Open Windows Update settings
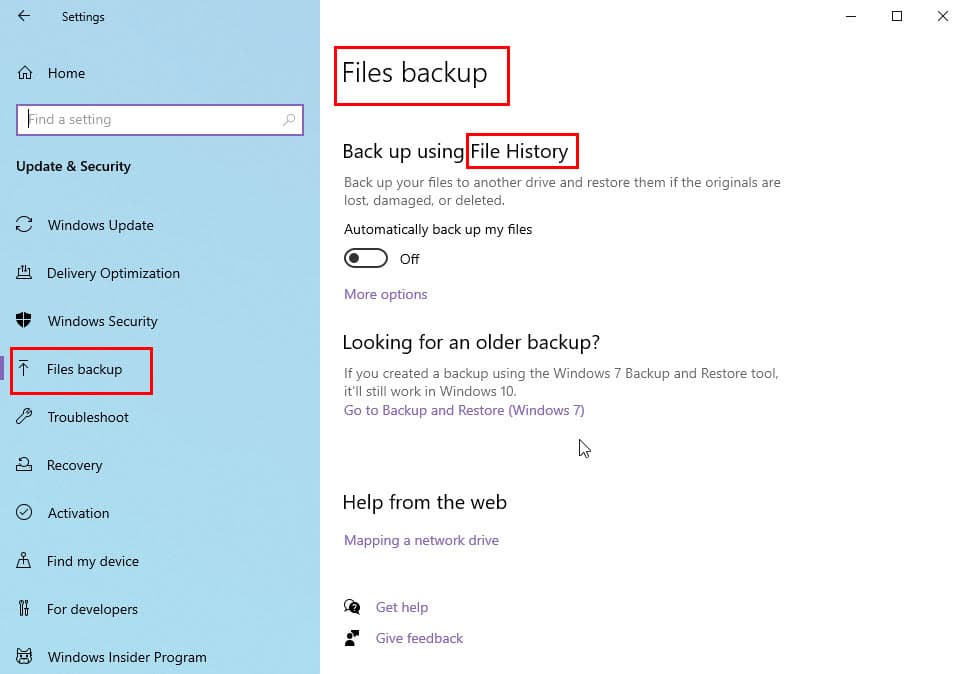The width and height of the screenshot is (966, 674). click(x=101, y=225)
